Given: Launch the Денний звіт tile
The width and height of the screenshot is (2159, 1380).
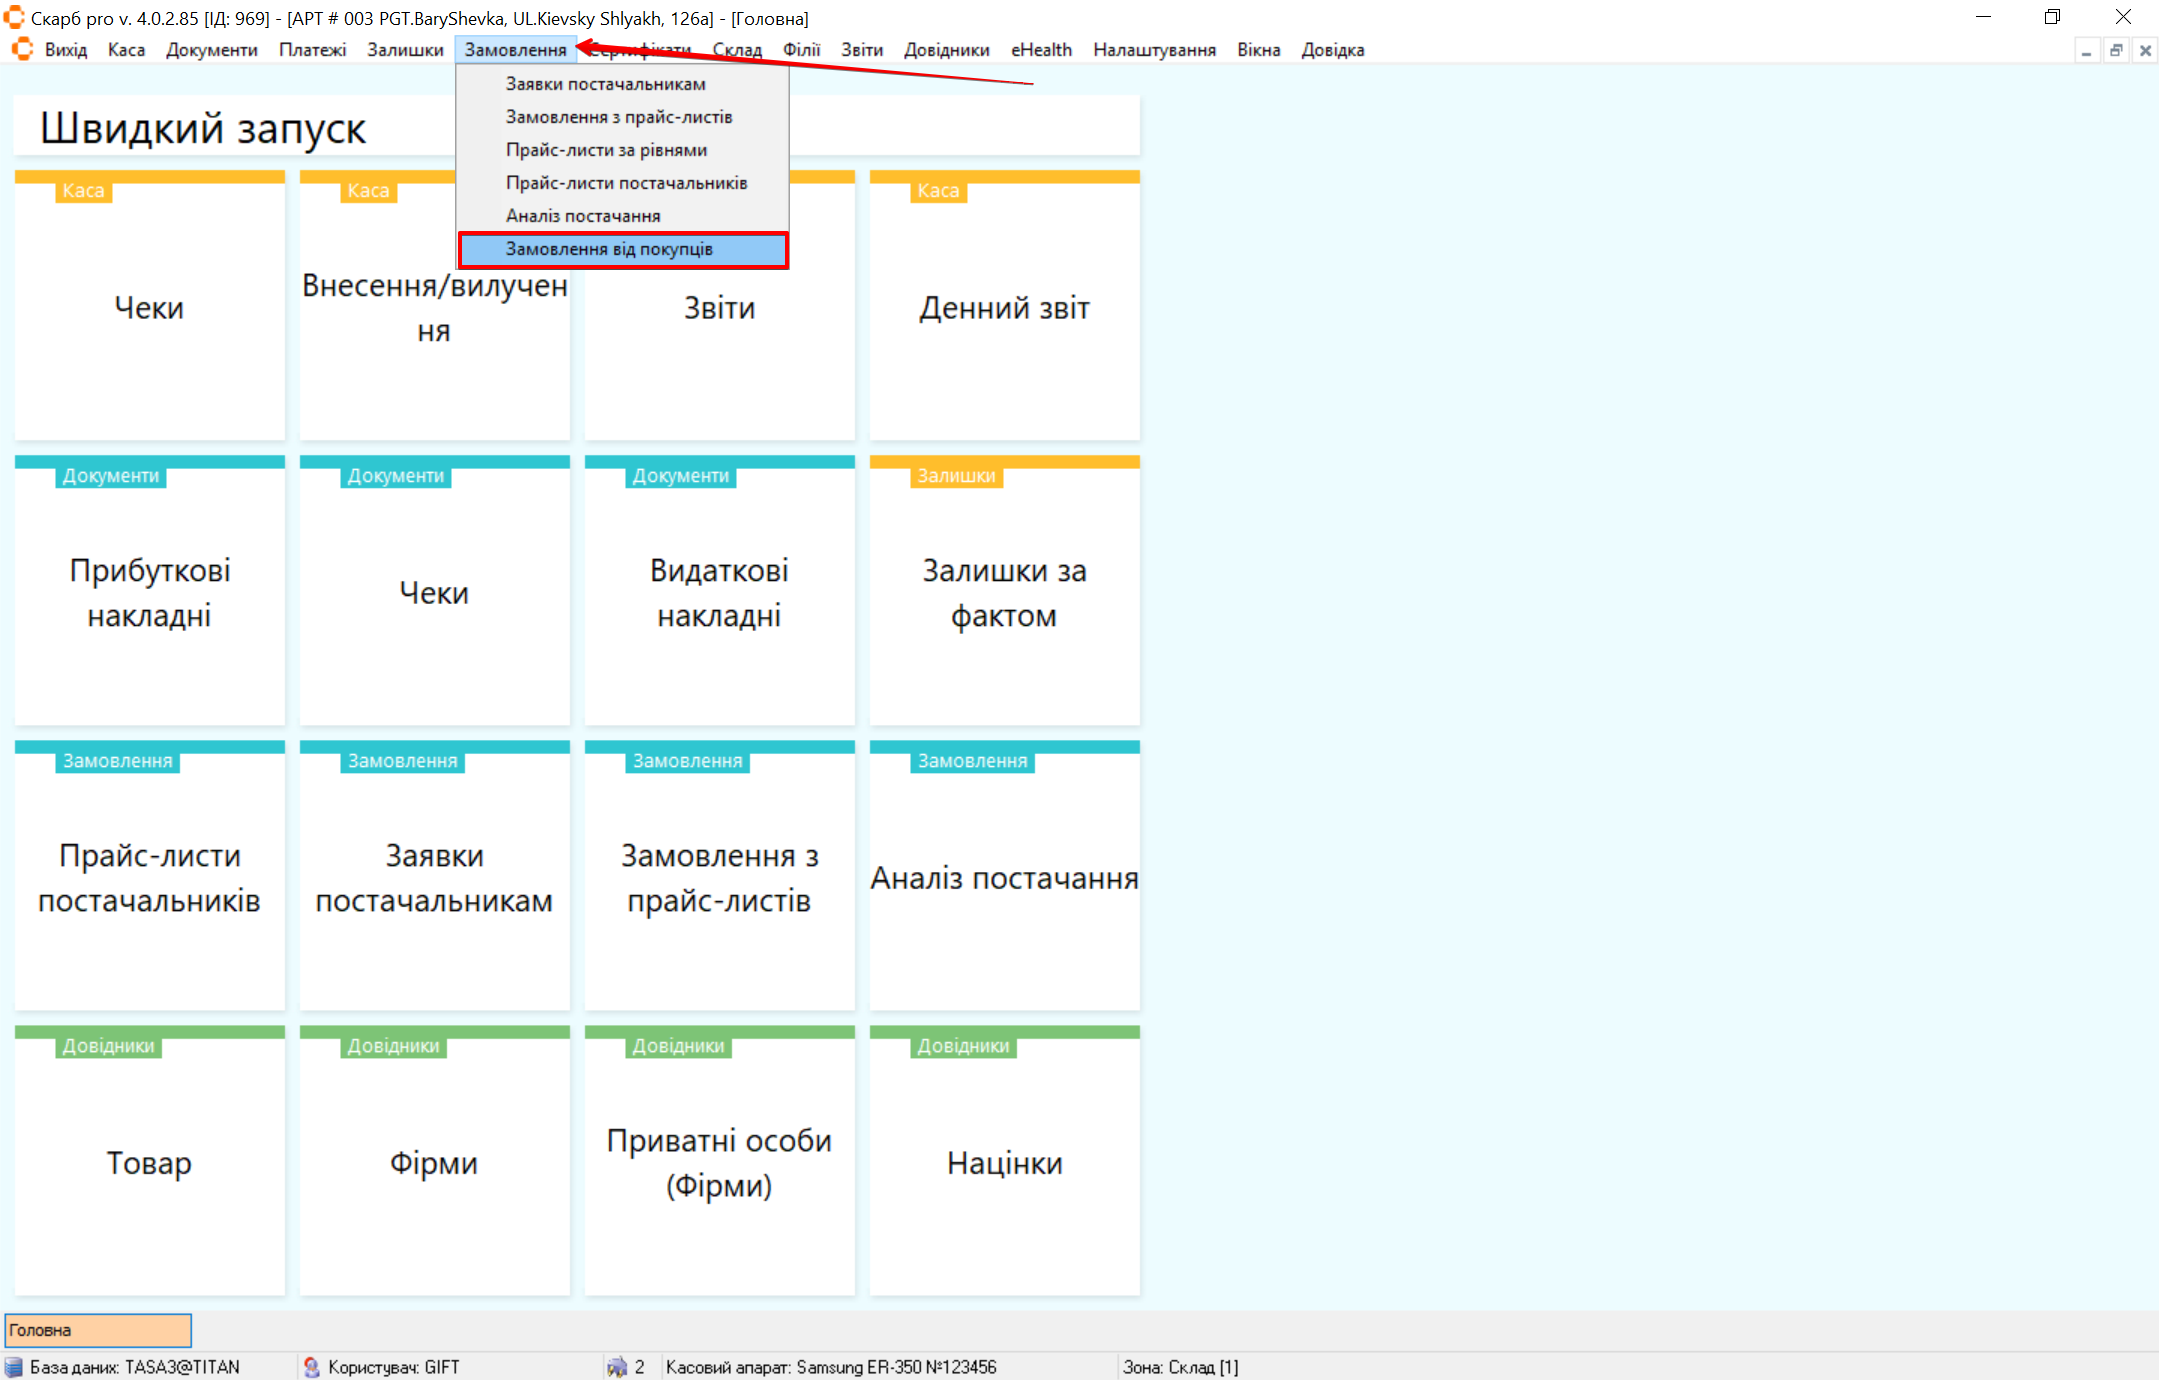Looking at the screenshot, I should tap(1004, 308).
